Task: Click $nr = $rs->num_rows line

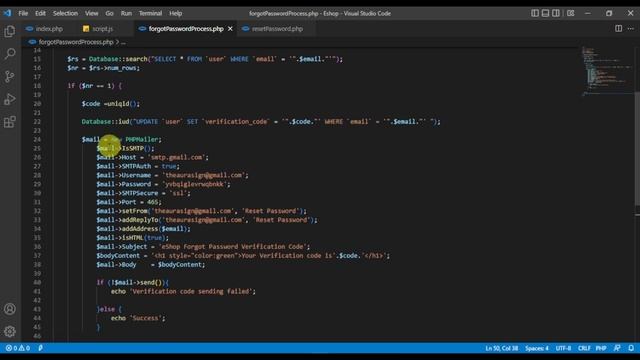Action: [103, 68]
